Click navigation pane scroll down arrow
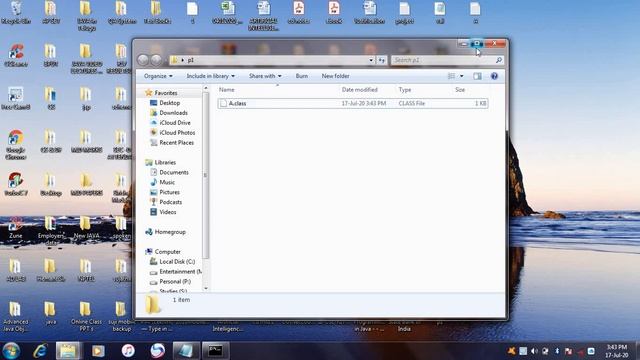The image size is (640, 360). [206, 288]
